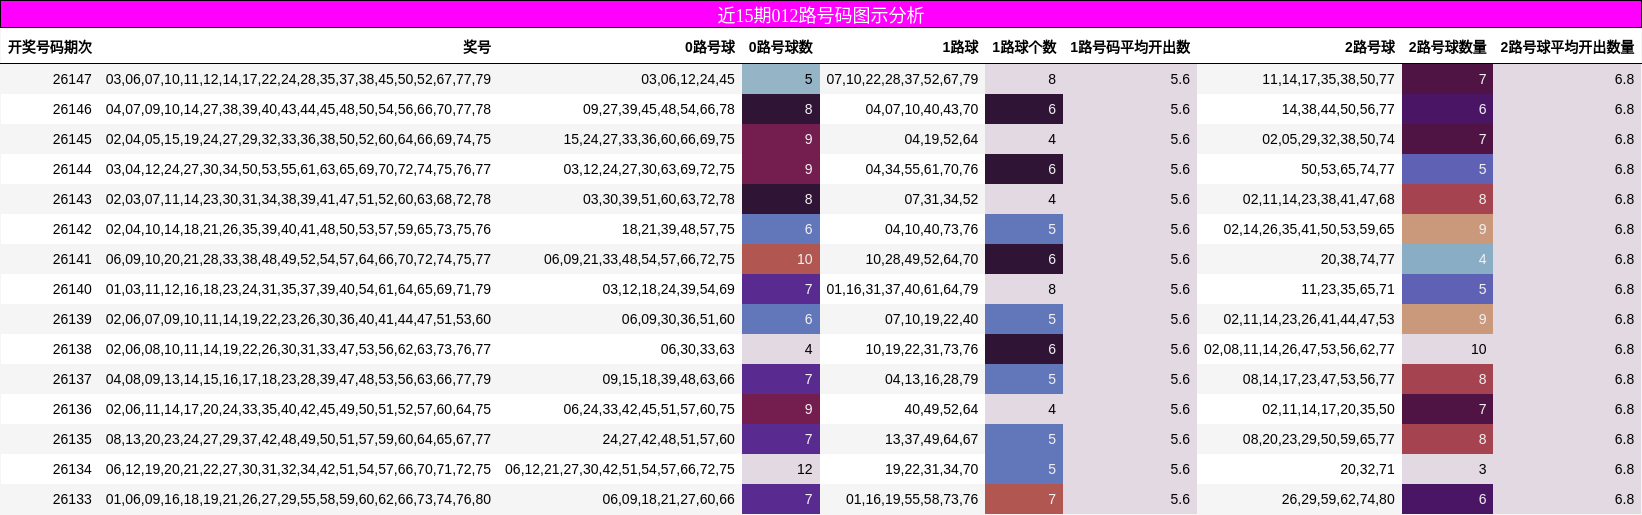
Task: Select the 1路球 column header
Action: (960, 47)
